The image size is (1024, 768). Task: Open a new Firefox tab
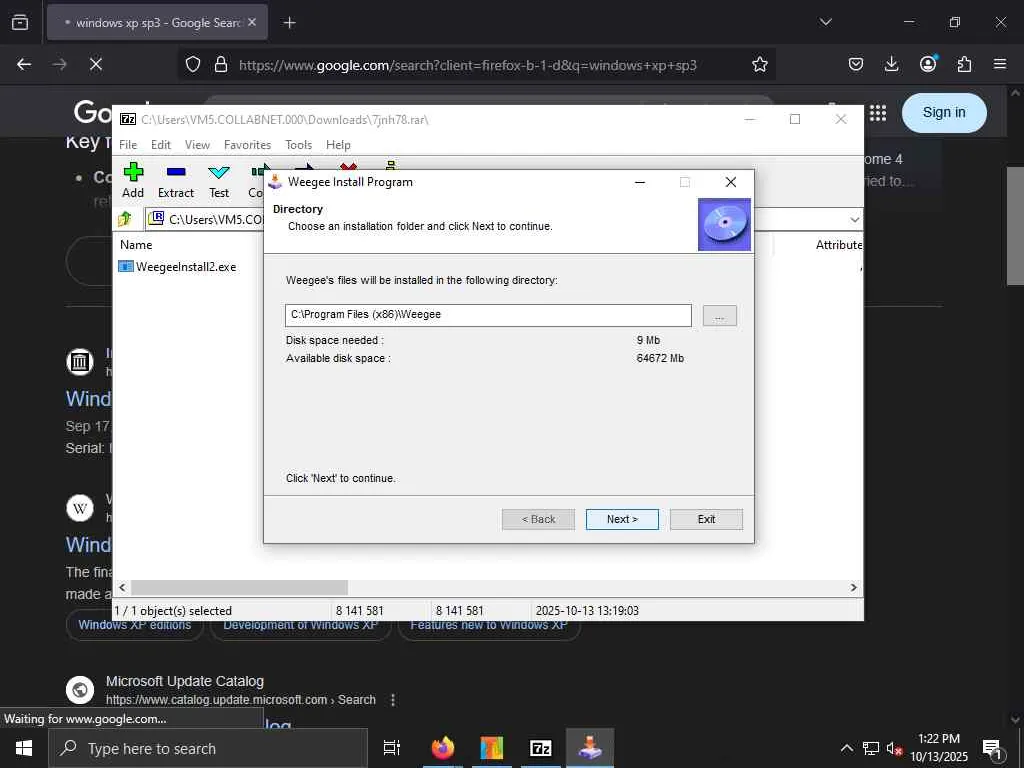pos(289,23)
